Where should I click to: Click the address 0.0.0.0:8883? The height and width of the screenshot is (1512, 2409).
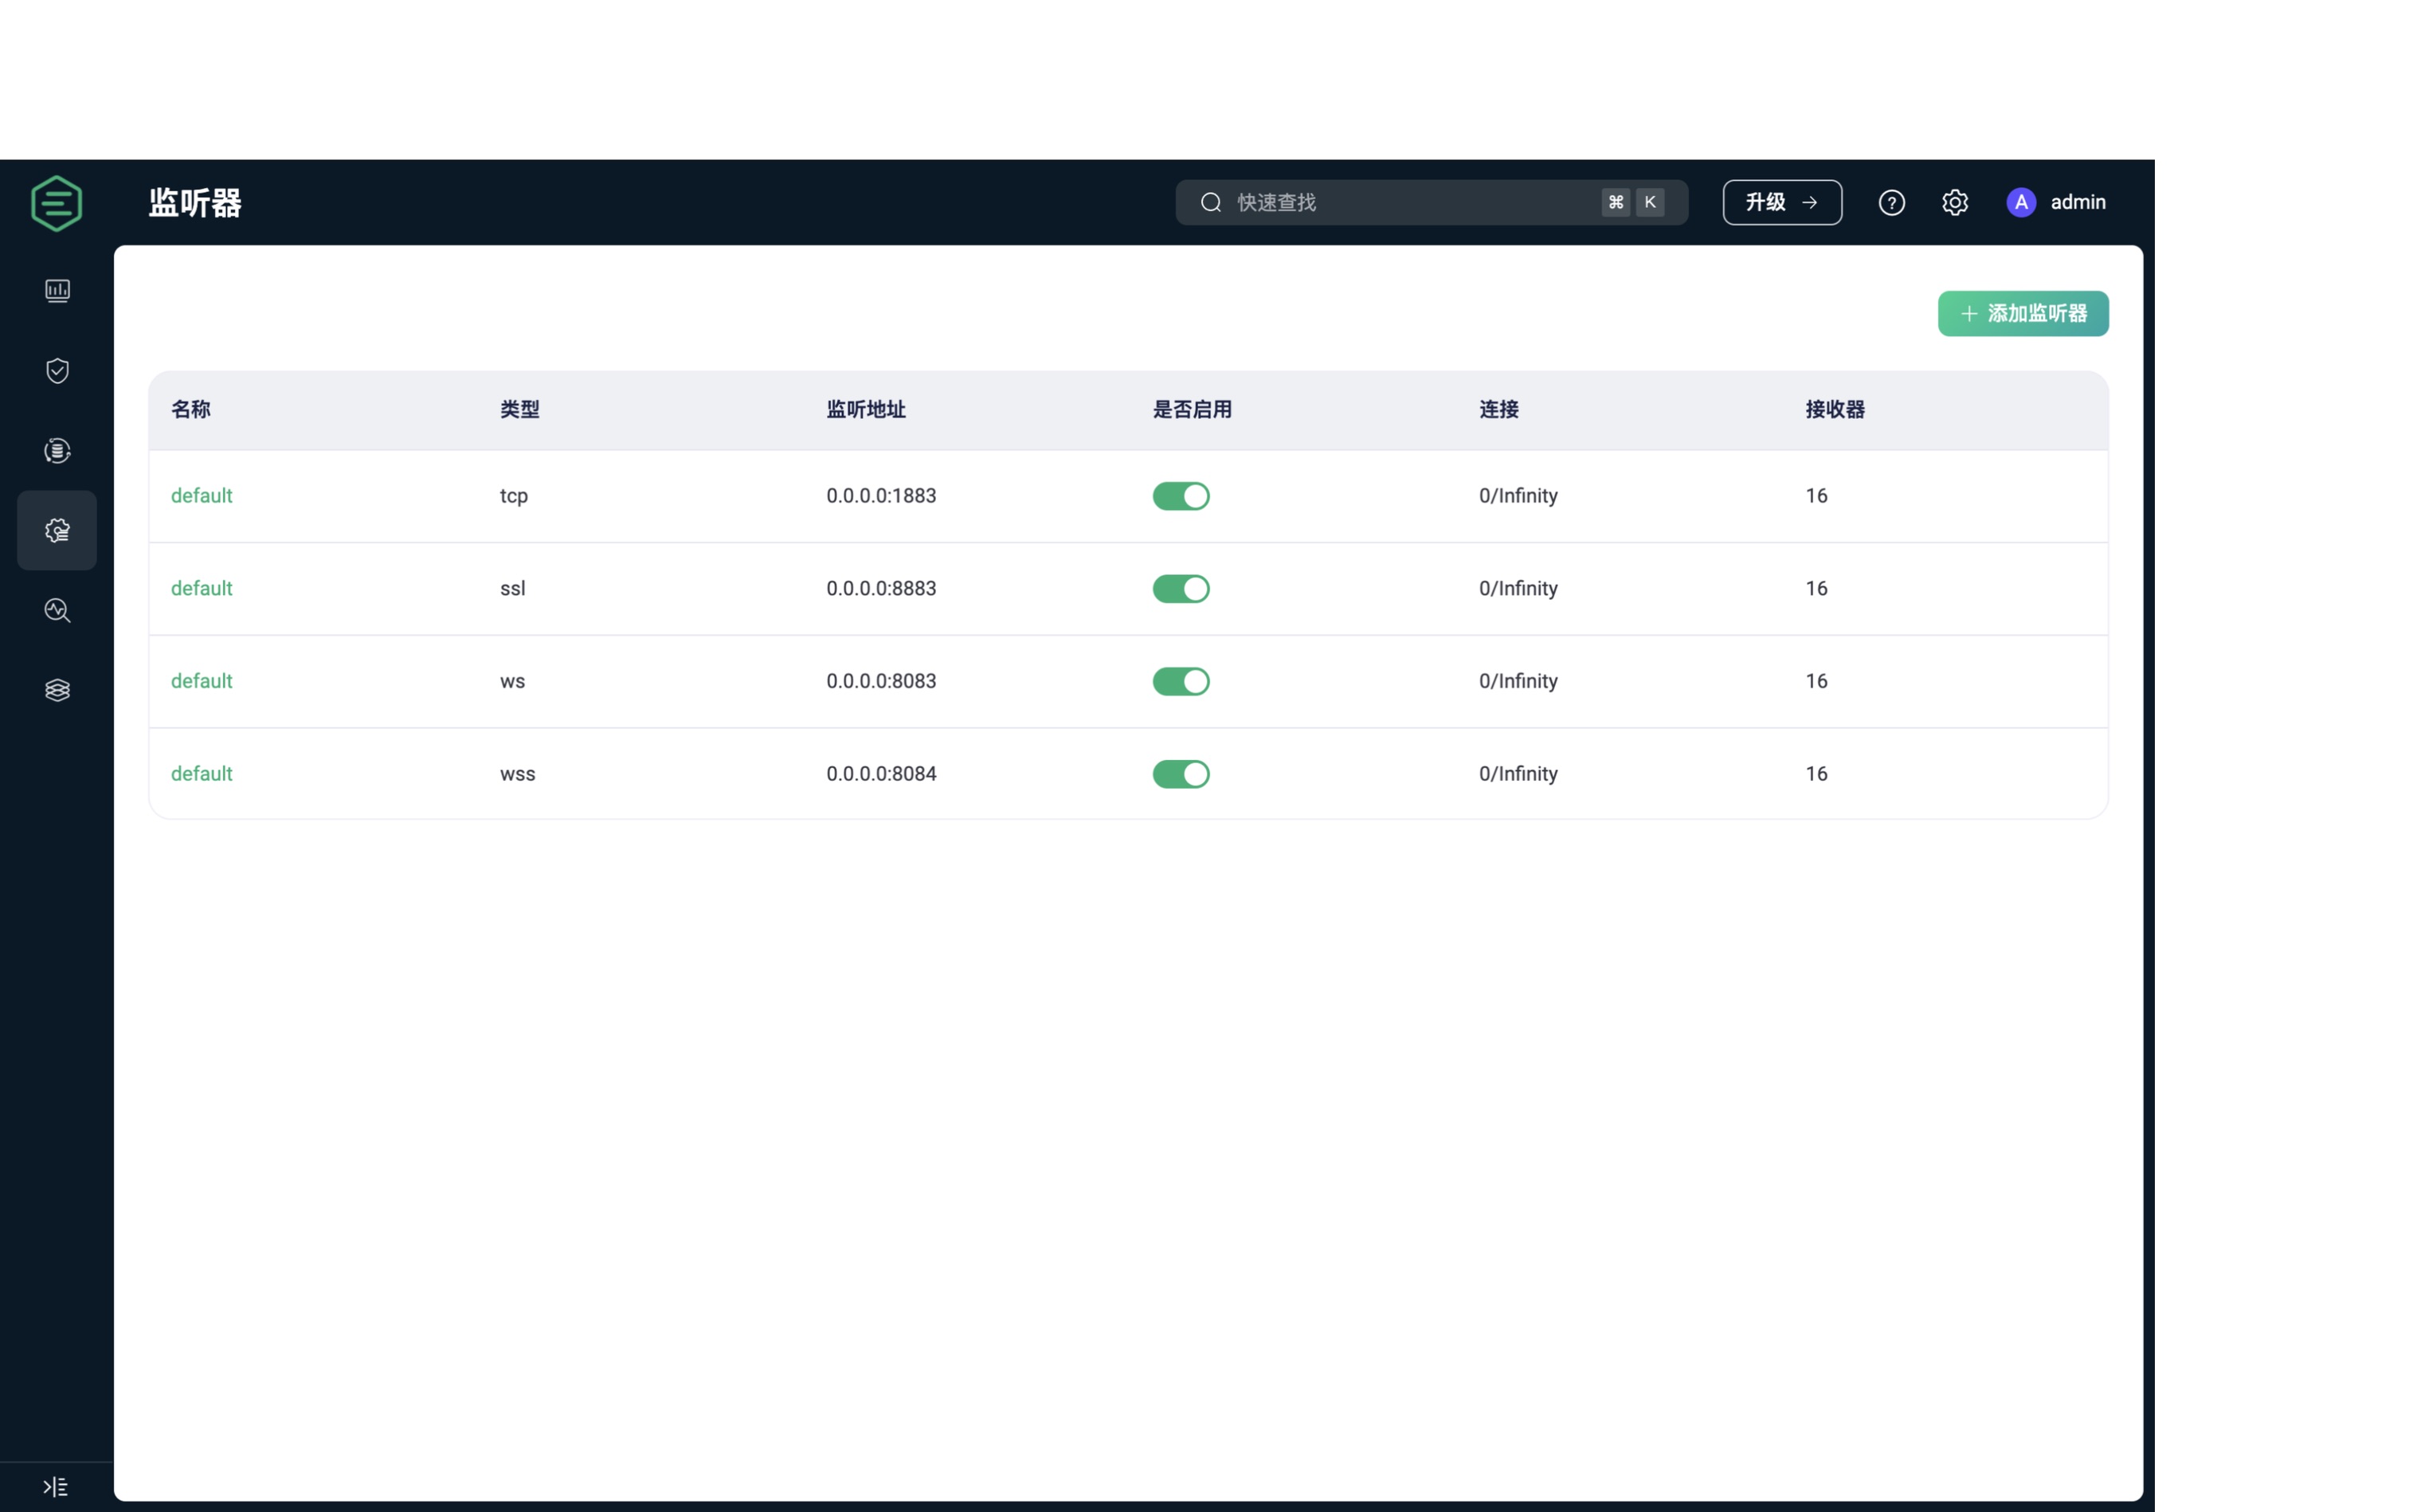[881, 589]
